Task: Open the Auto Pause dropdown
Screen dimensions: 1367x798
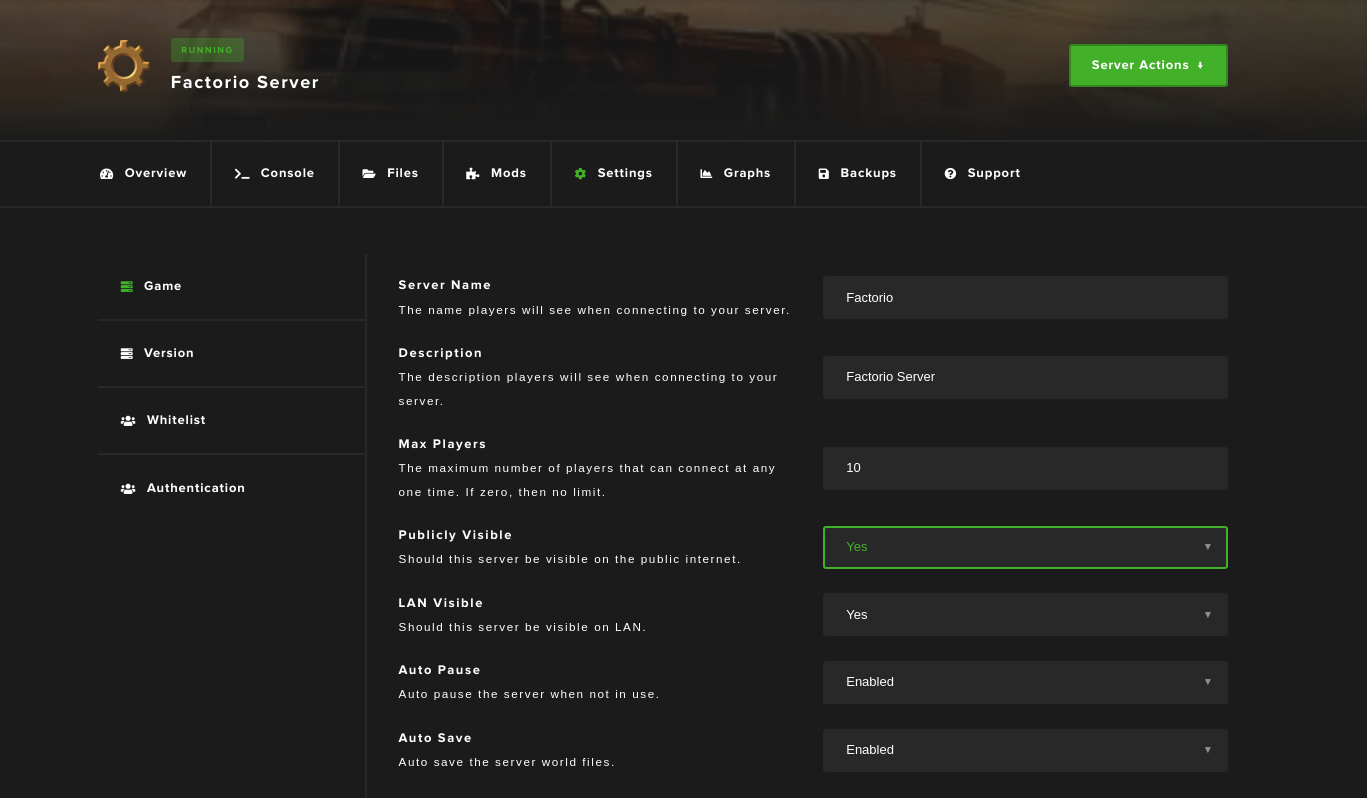Action: coord(1025,682)
